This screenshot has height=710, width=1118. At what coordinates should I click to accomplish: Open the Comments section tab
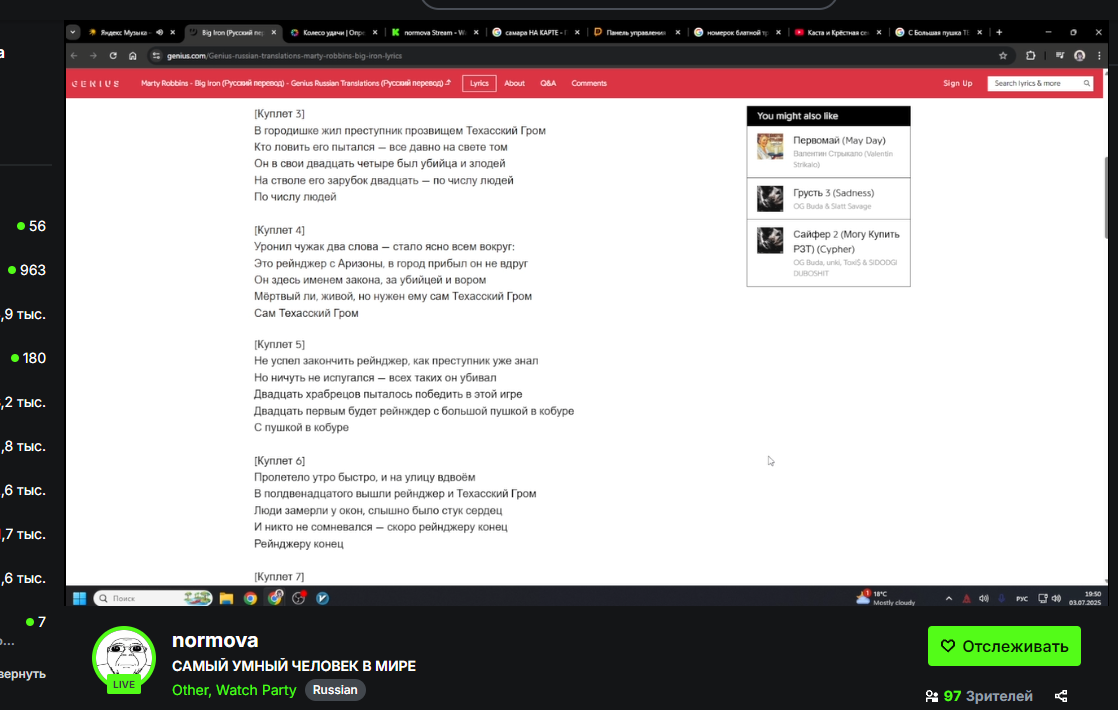(x=589, y=83)
